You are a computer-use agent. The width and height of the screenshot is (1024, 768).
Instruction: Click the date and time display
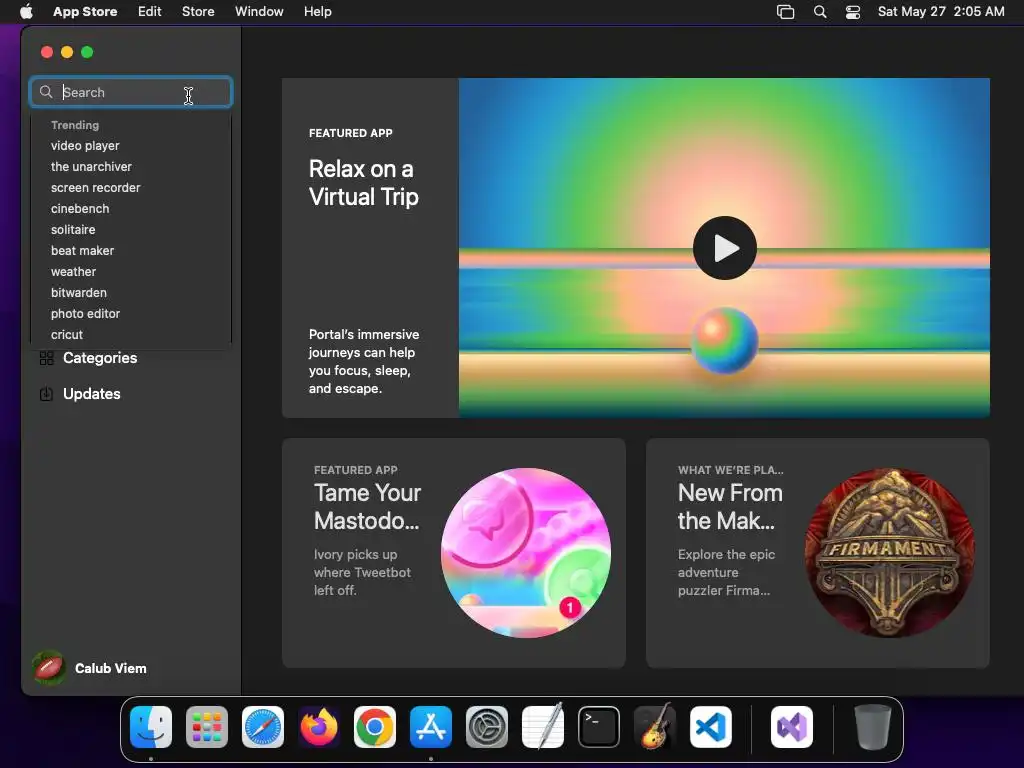(x=941, y=11)
